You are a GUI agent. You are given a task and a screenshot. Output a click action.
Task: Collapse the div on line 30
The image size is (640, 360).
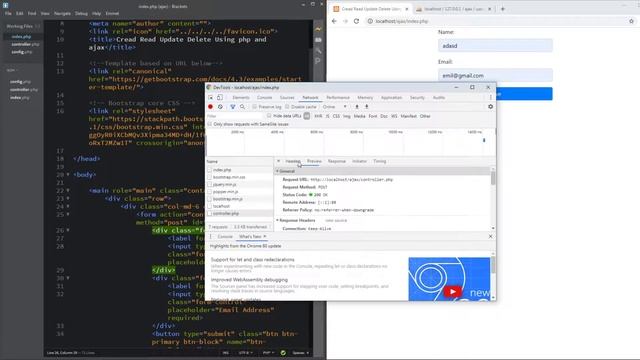point(68,278)
